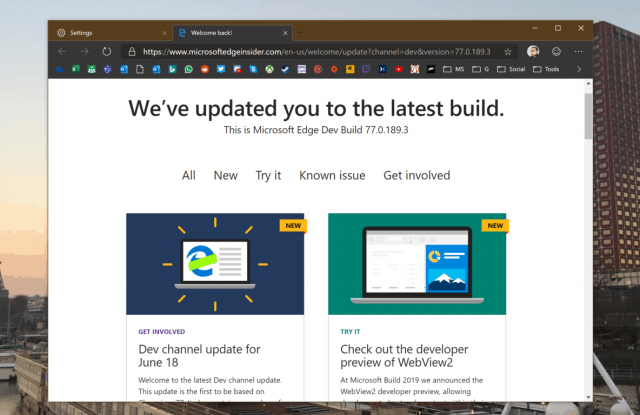Open the YouTube bookmark icon
Screen dimensions: 640x415
[x=399, y=69]
